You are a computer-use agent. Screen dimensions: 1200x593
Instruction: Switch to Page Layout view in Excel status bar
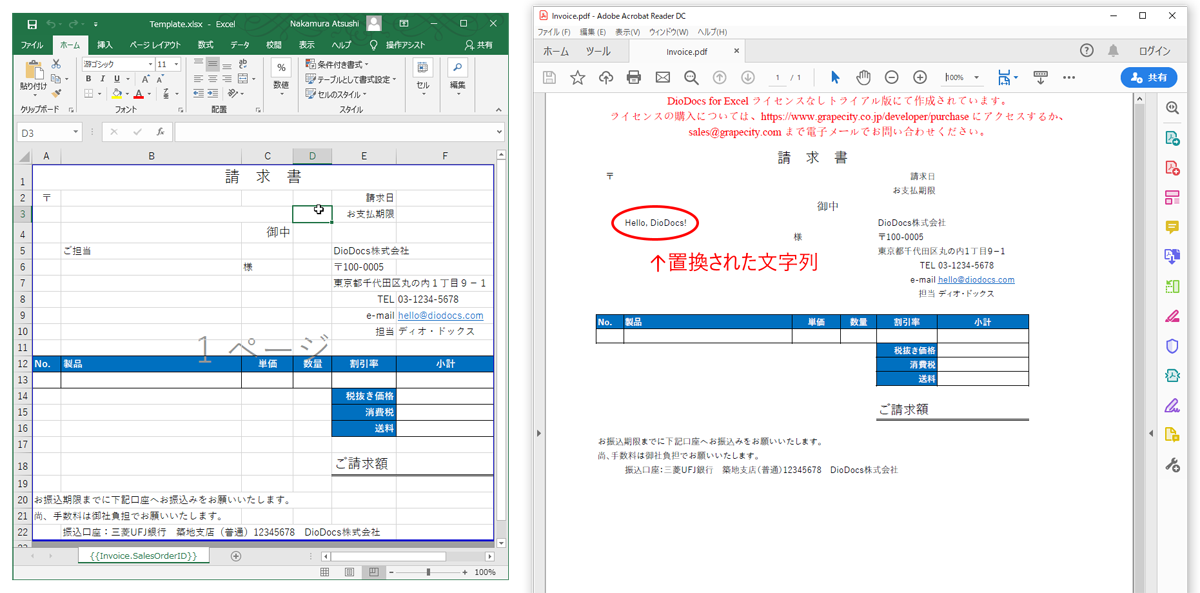[348, 572]
